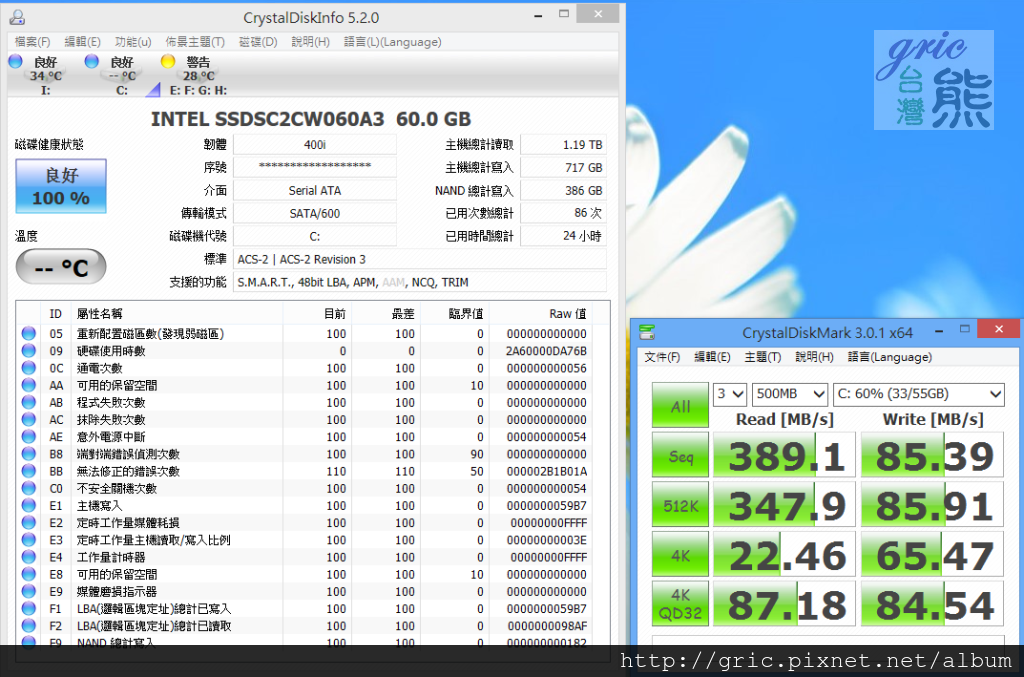
Task: Click the CrystalDiskMark title bar app icon
Action: click(647, 332)
